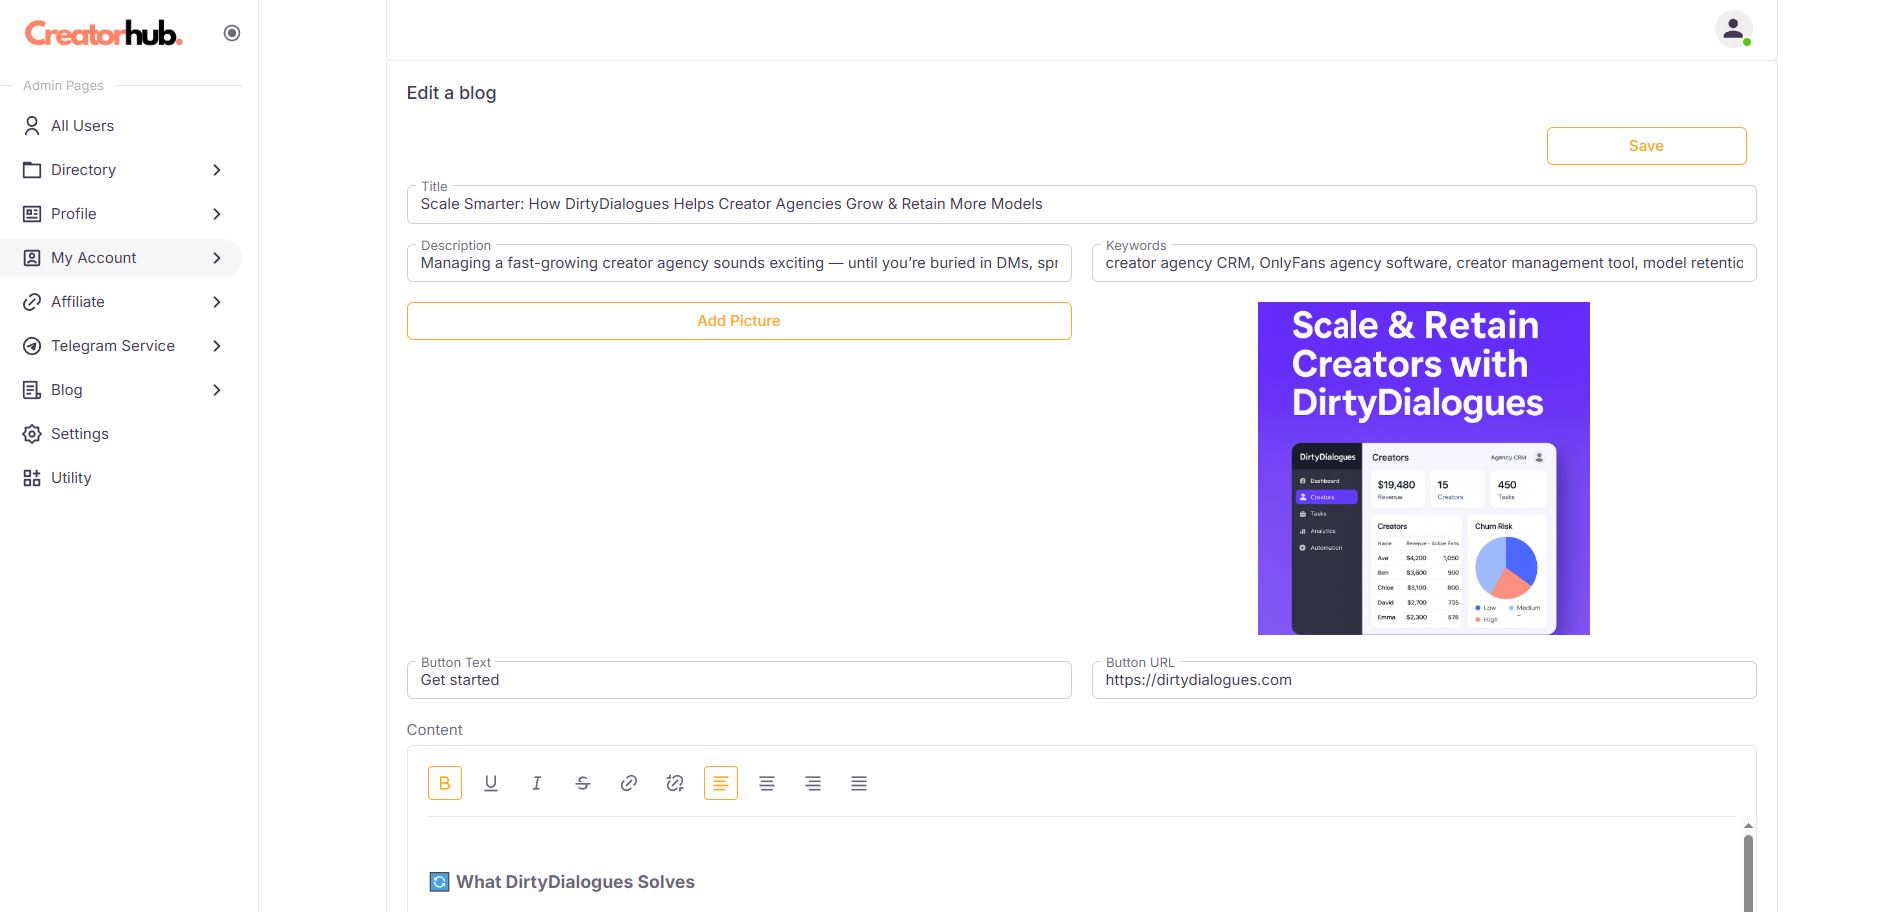1903x912 pixels.
Task: Toggle bold formatting in content editor
Action: (445, 783)
